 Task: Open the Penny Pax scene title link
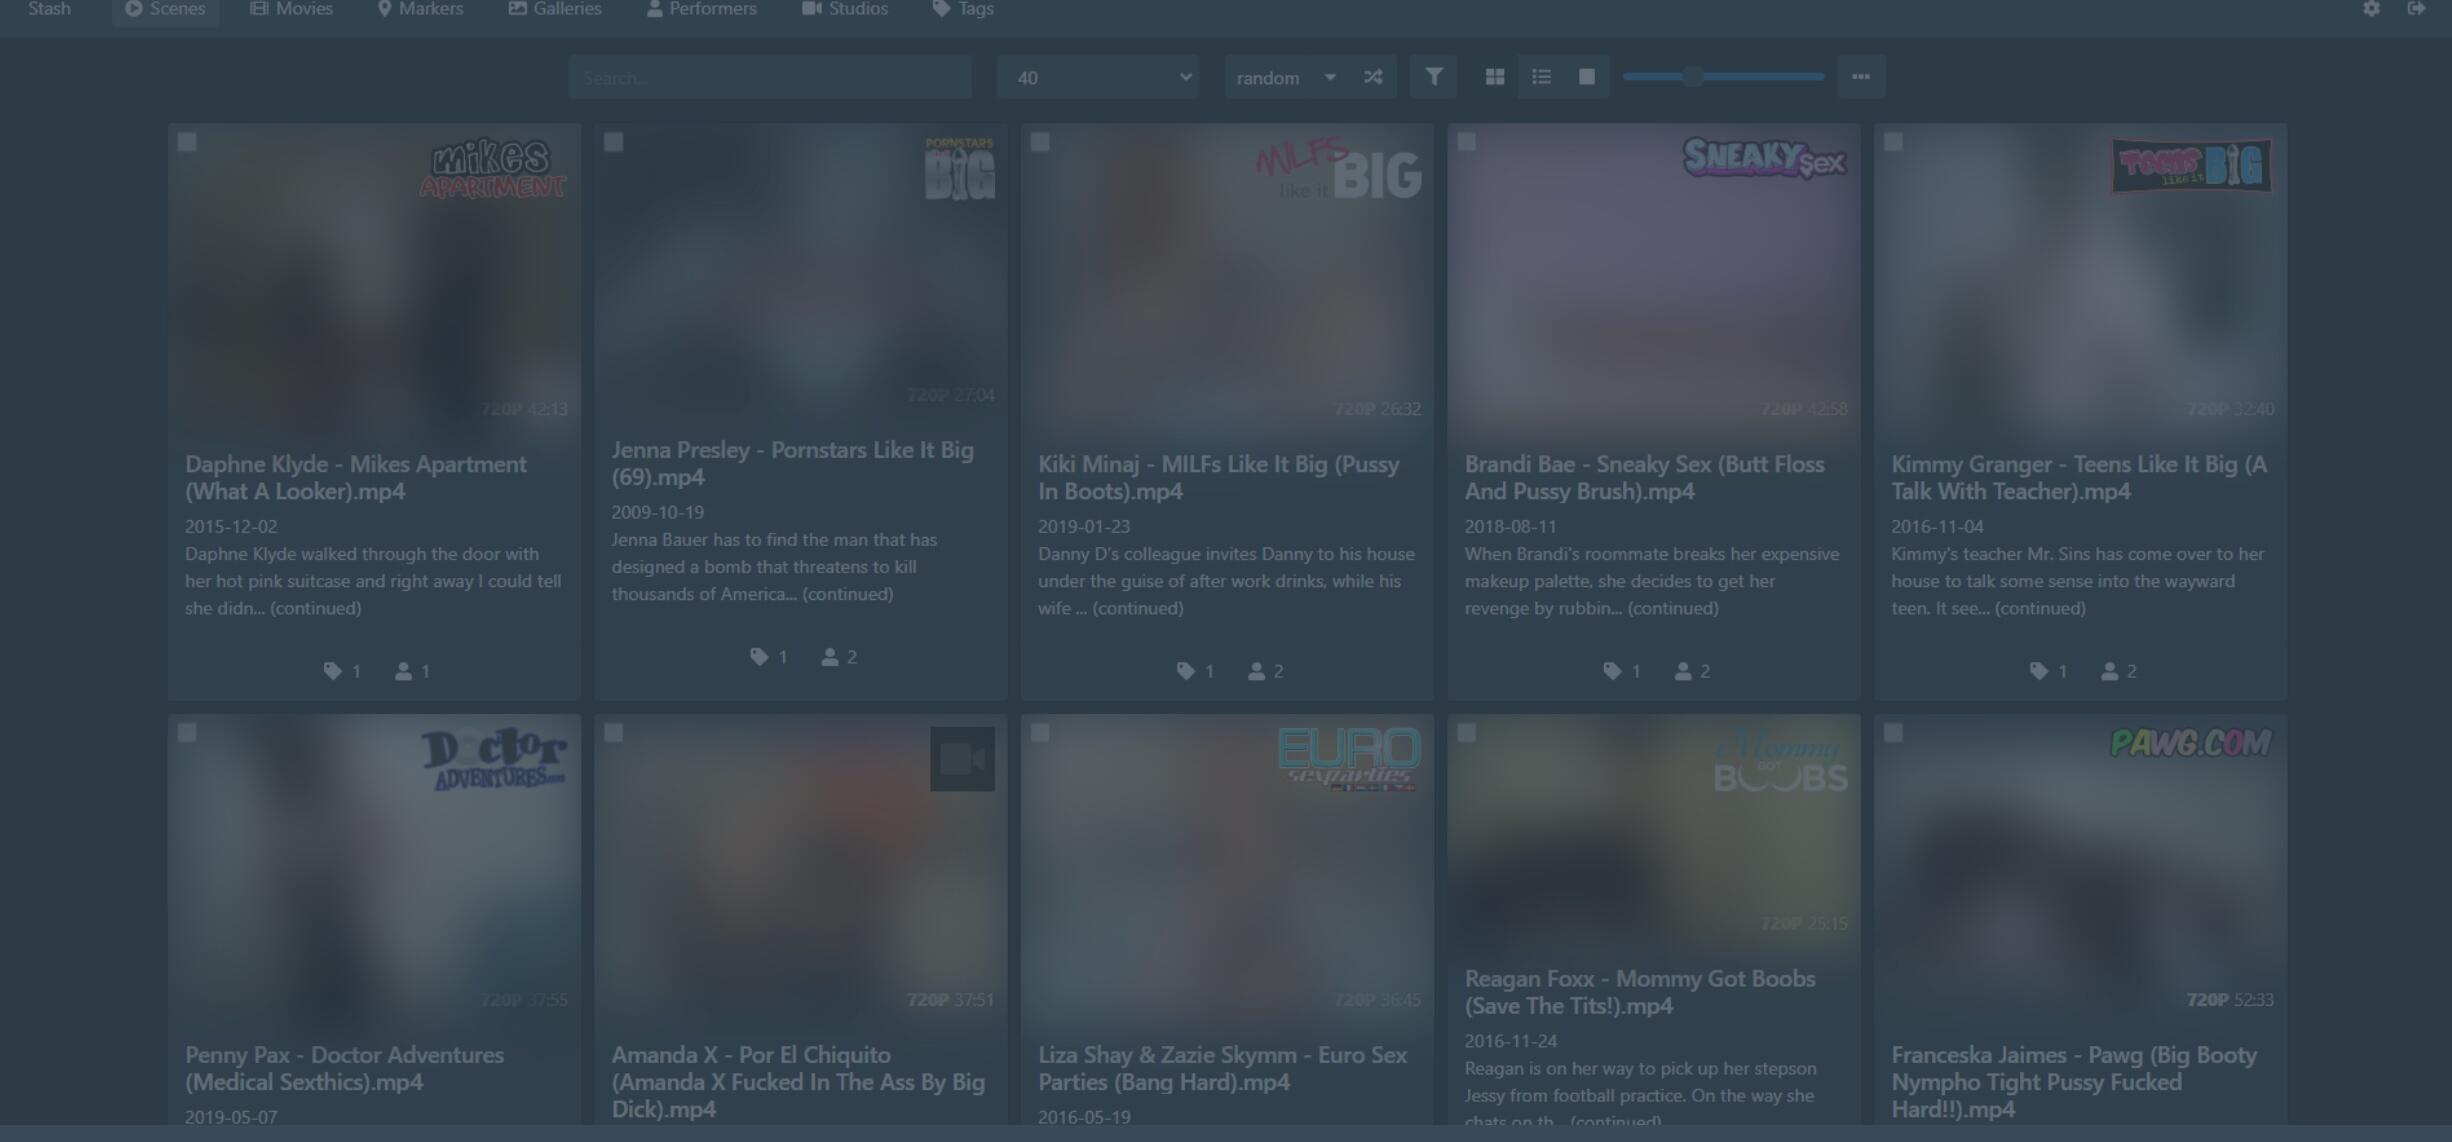tap(345, 1068)
